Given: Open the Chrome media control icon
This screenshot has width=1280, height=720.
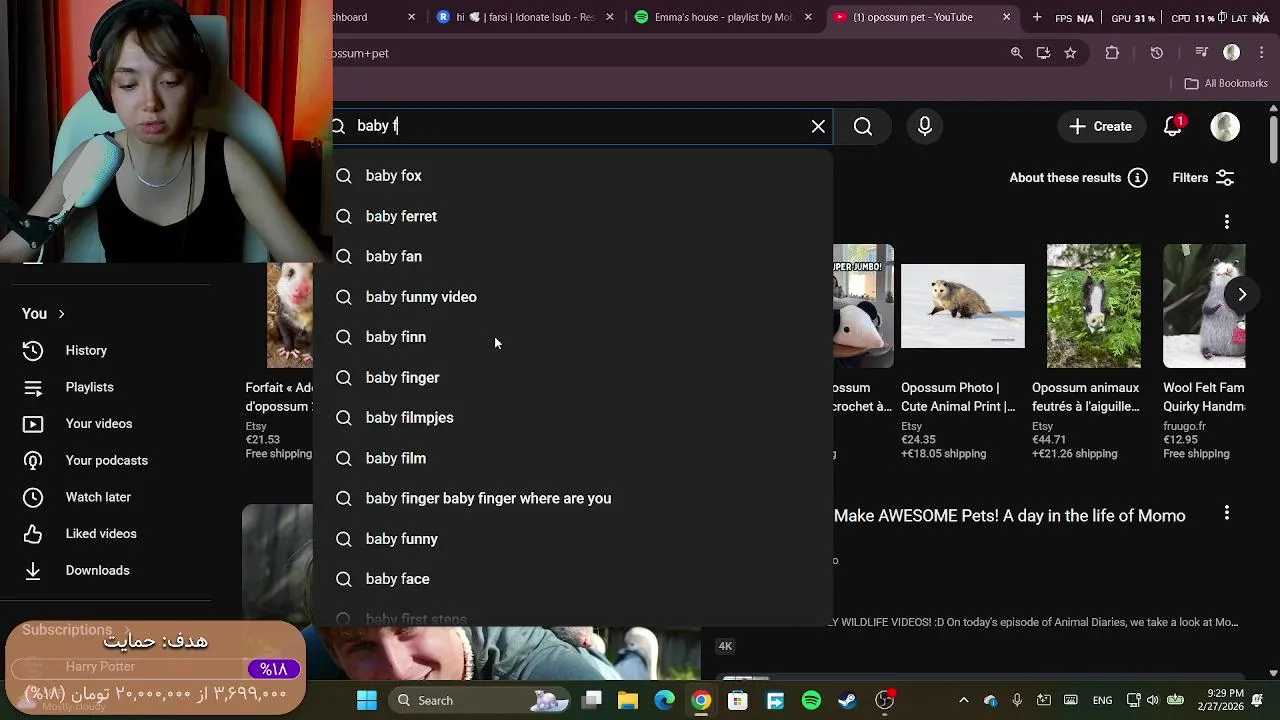Looking at the screenshot, I should 1202,53.
